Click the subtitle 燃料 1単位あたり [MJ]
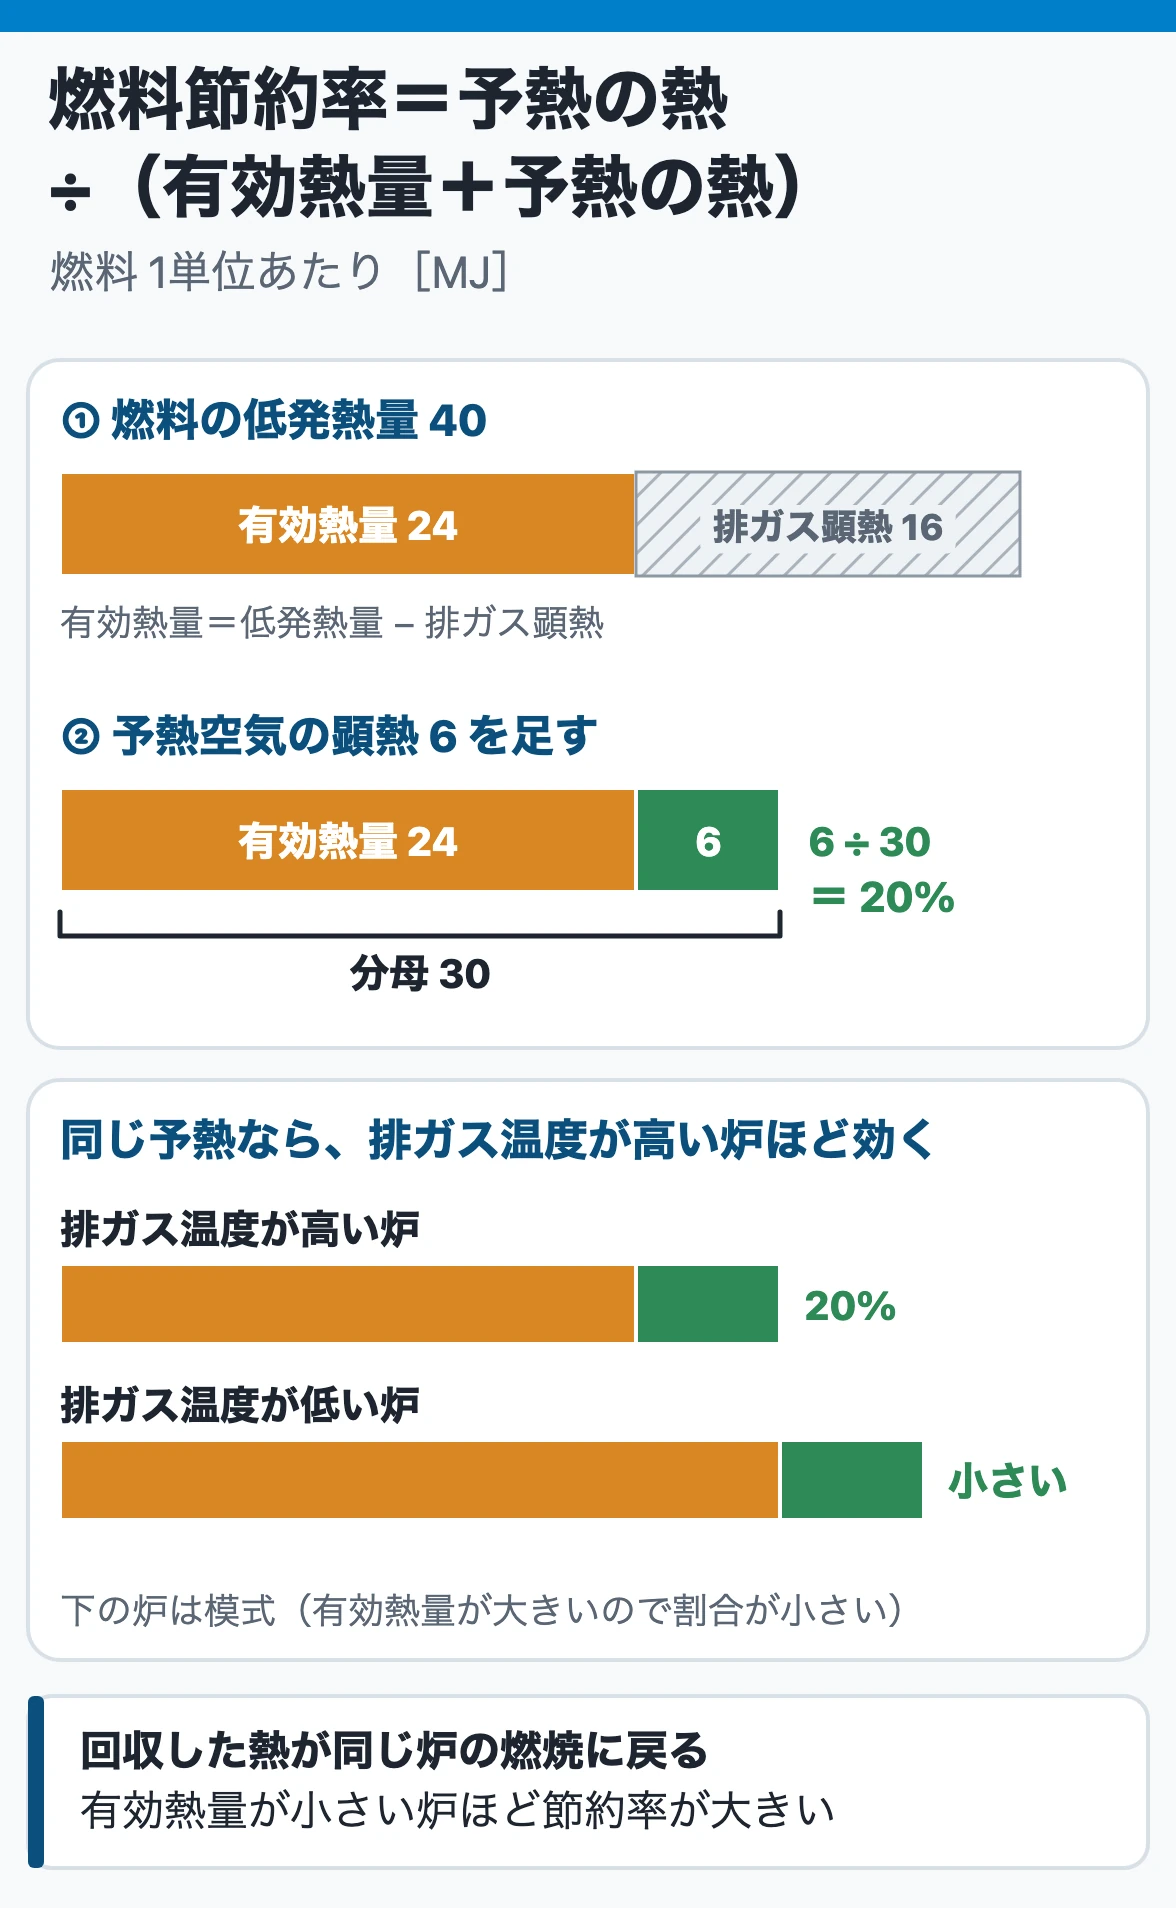 [279, 271]
